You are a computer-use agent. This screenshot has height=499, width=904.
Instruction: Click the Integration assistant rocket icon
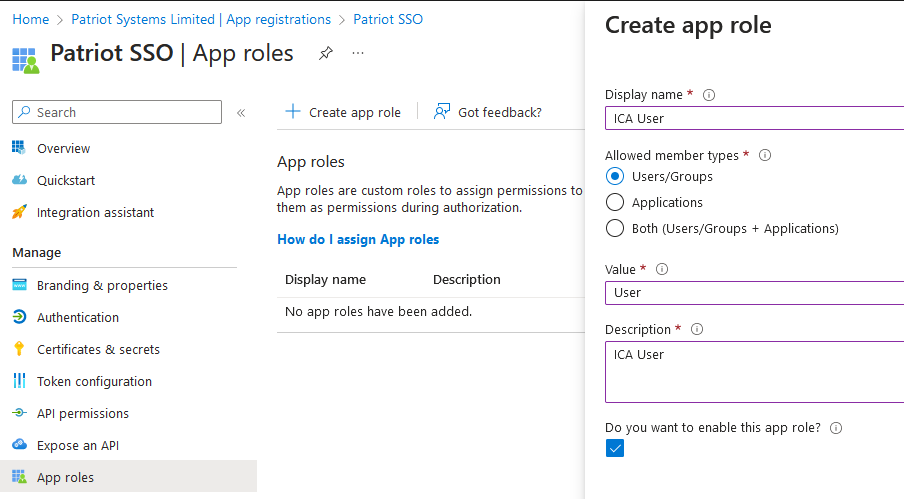click(19, 212)
